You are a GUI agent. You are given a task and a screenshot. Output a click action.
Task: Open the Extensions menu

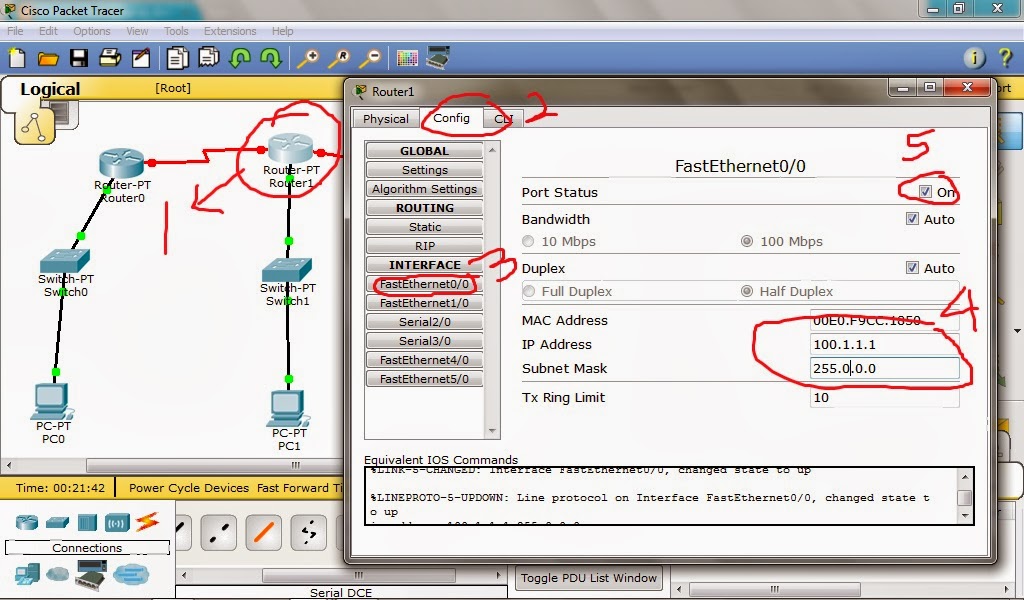pyautogui.click(x=230, y=31)
